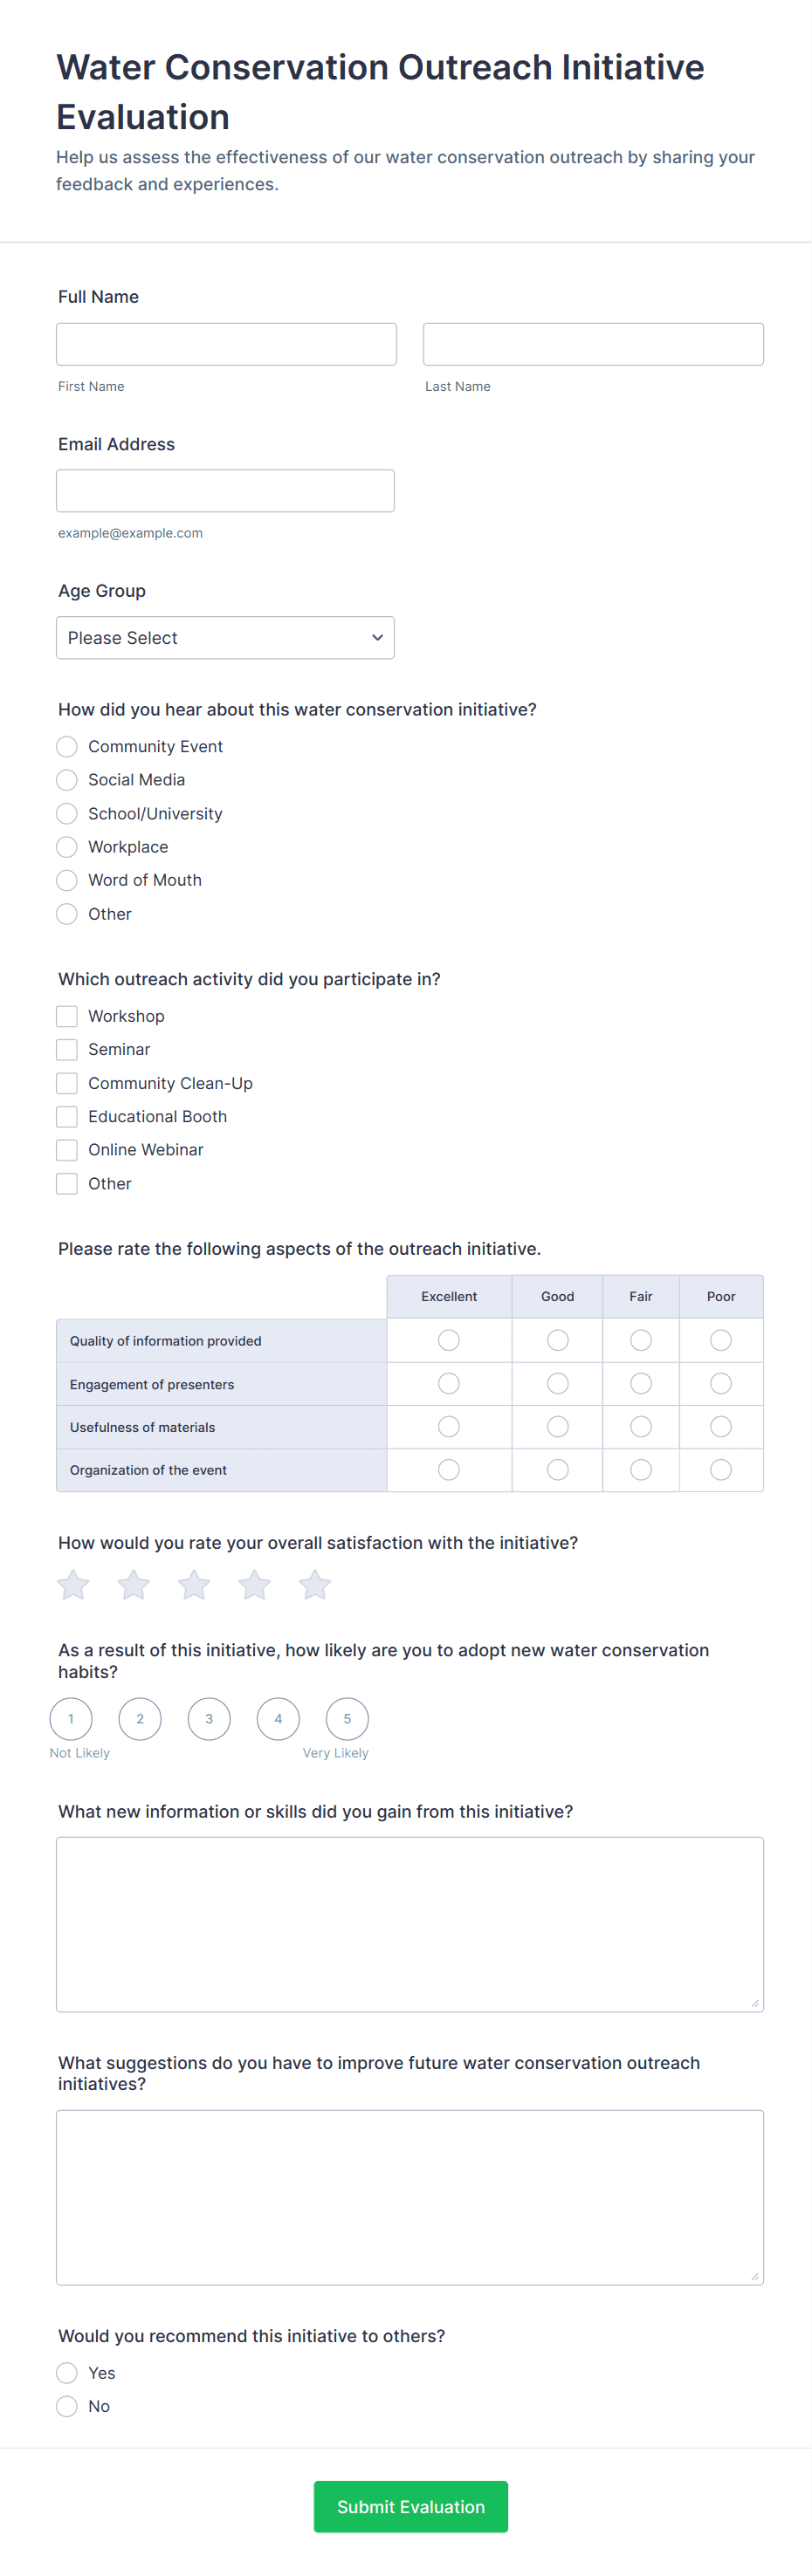
Task: Give five stars overall satisfaction
Action: [x=315, y=1584]
